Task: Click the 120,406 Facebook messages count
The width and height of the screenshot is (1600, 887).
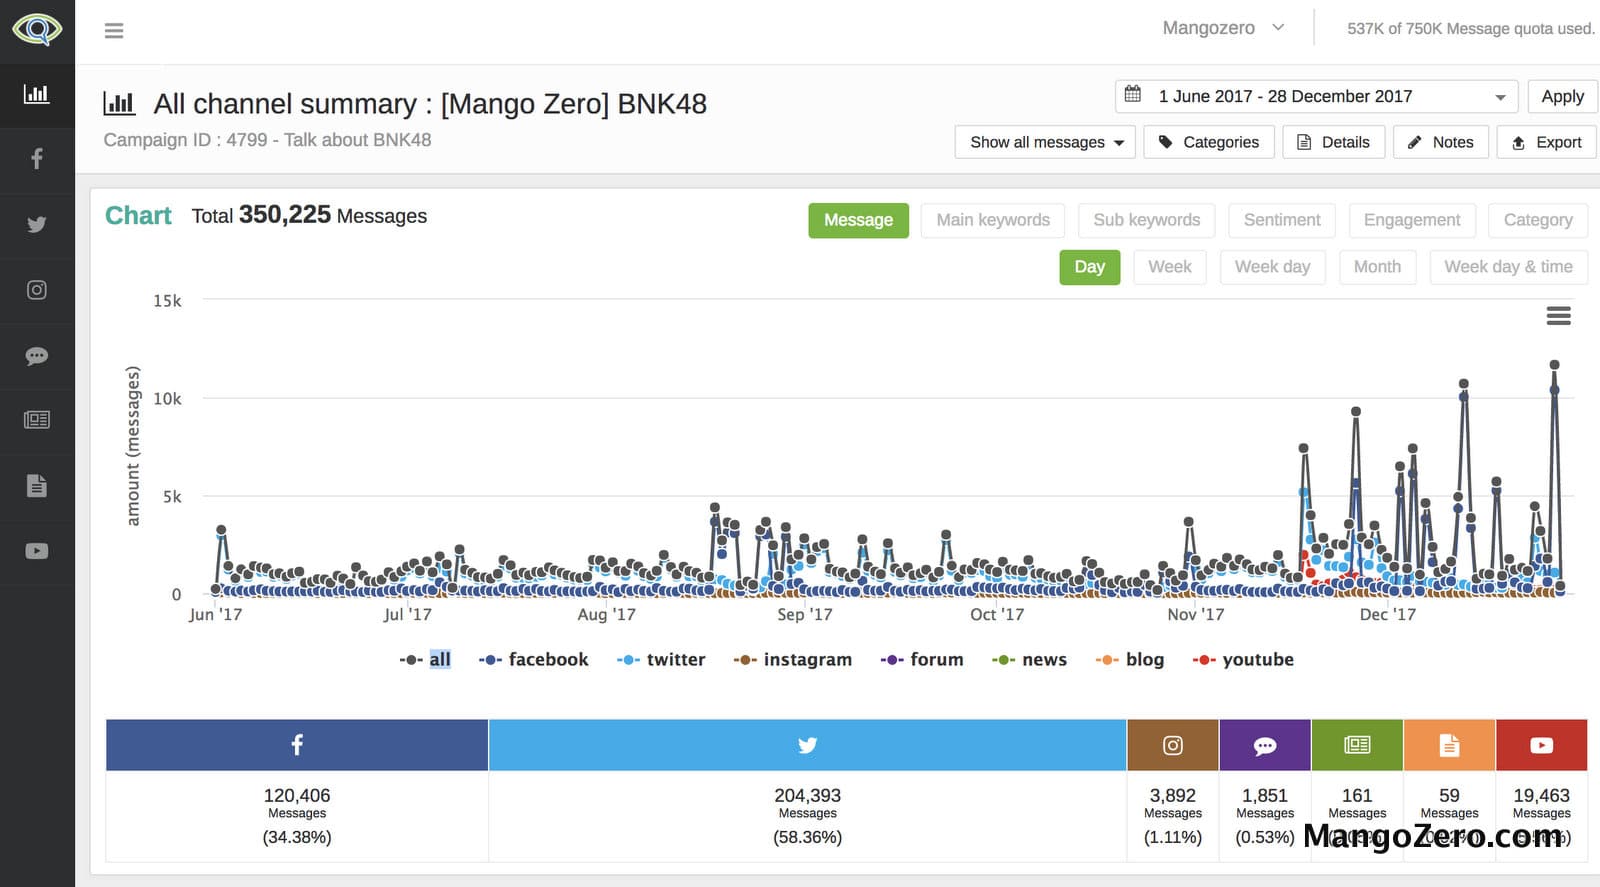Action: coord(297,795)
